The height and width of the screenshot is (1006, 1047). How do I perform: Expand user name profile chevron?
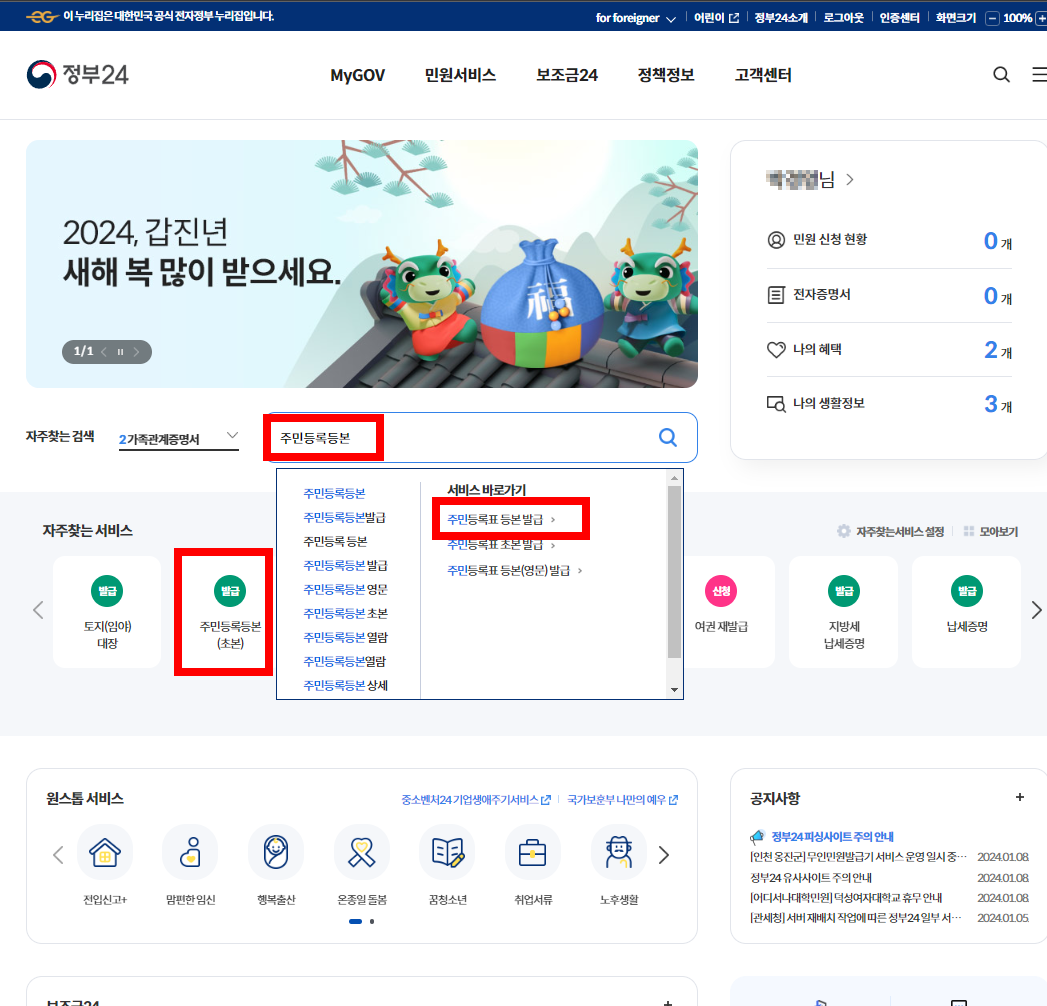pyautogui.click(x=849, y=180)
